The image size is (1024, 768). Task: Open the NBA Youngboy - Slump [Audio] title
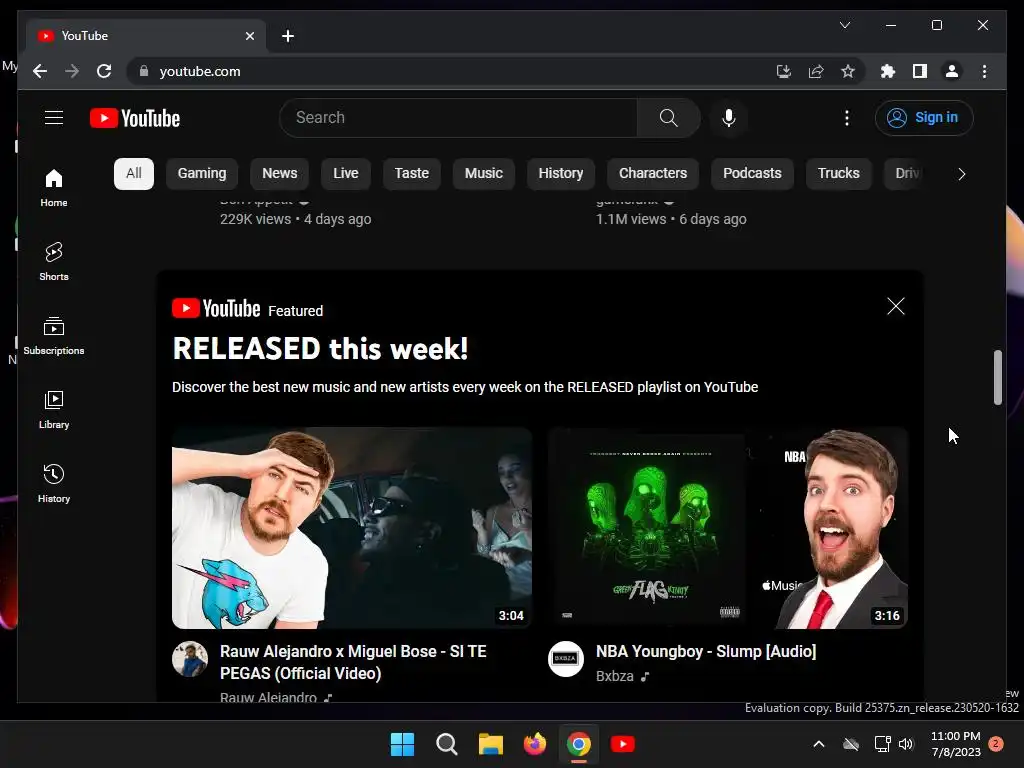[x=706, y=651]
